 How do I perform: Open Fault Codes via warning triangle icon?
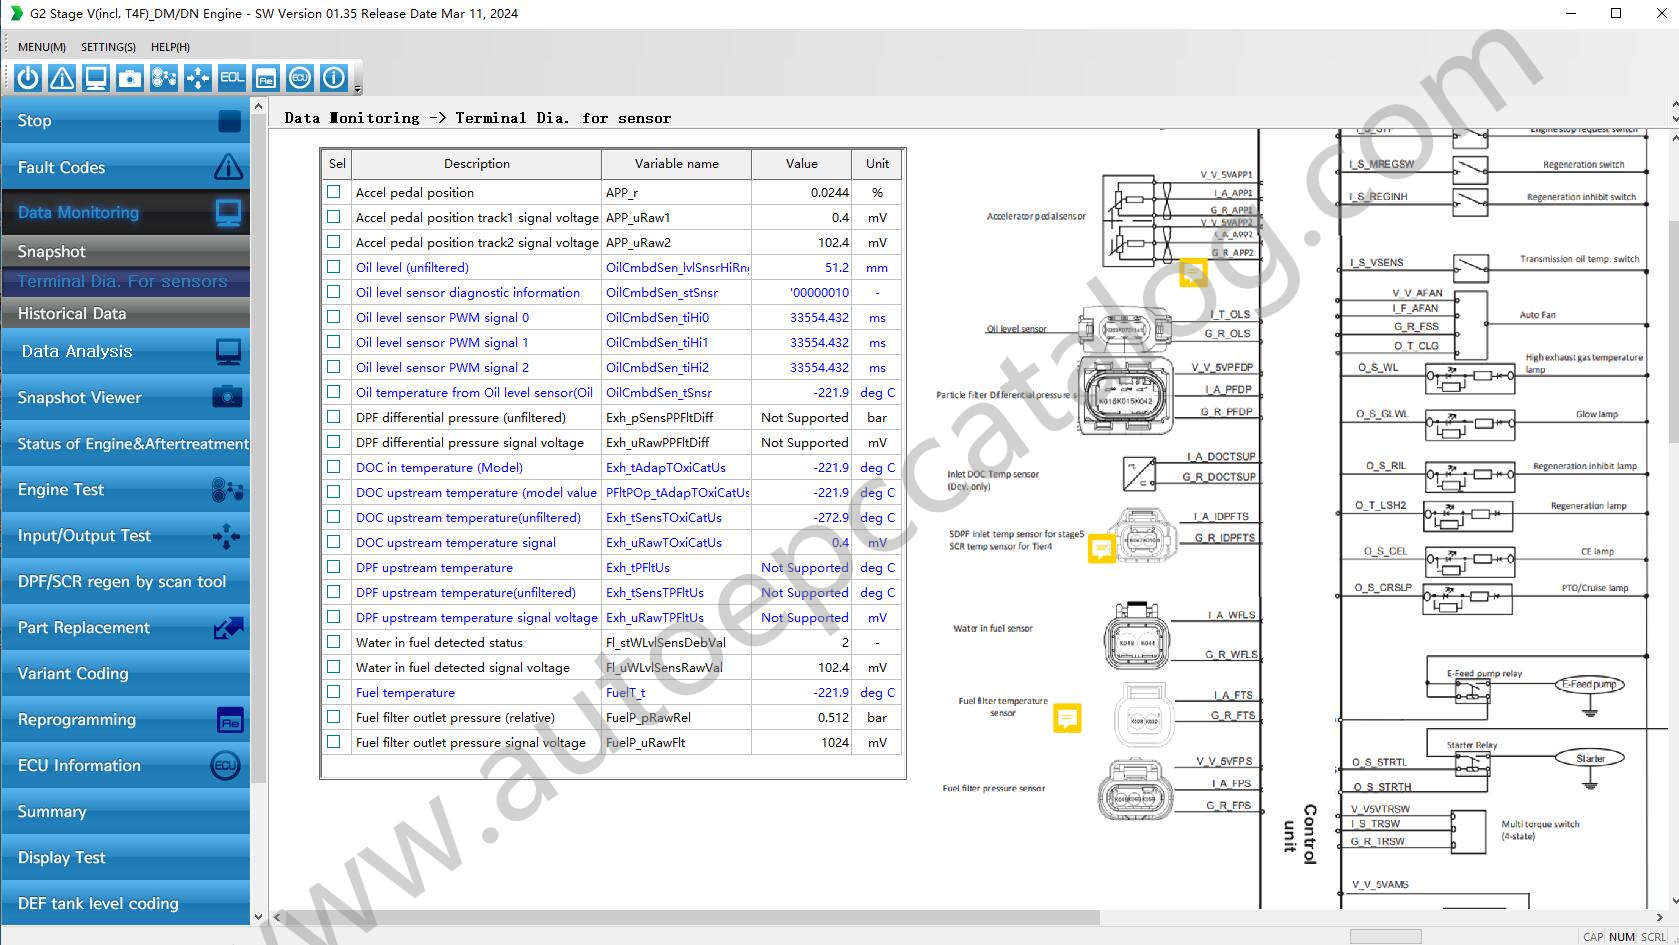(61, 77)
